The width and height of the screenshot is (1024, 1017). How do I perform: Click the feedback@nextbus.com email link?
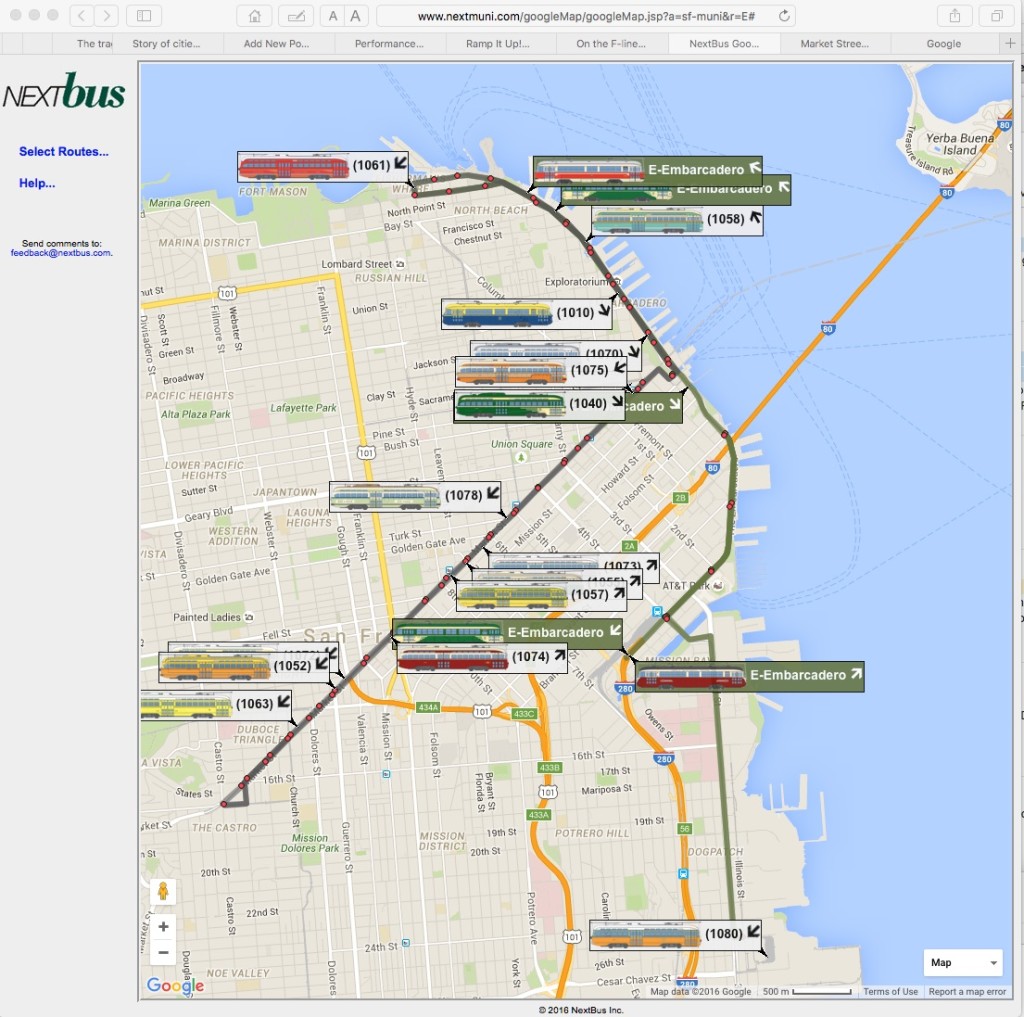coord(61,253)
